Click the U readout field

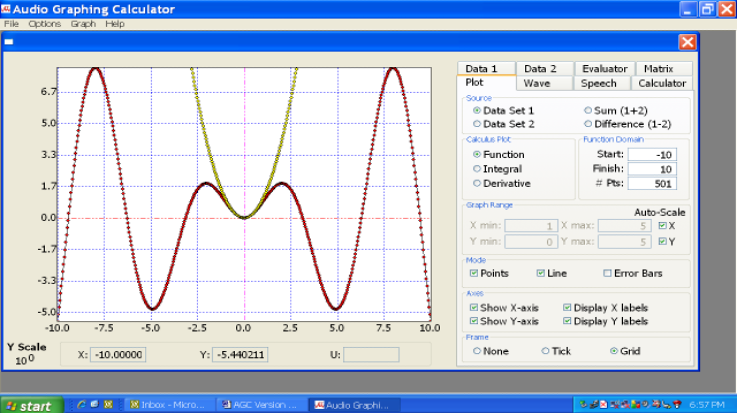[x=371, y=355]
